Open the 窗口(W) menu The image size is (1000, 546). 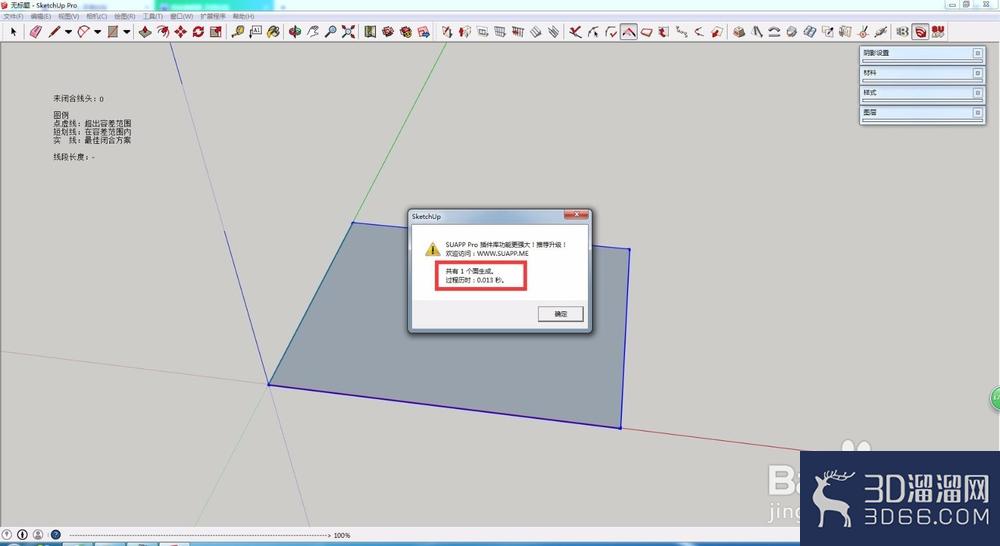click(182, 16)
